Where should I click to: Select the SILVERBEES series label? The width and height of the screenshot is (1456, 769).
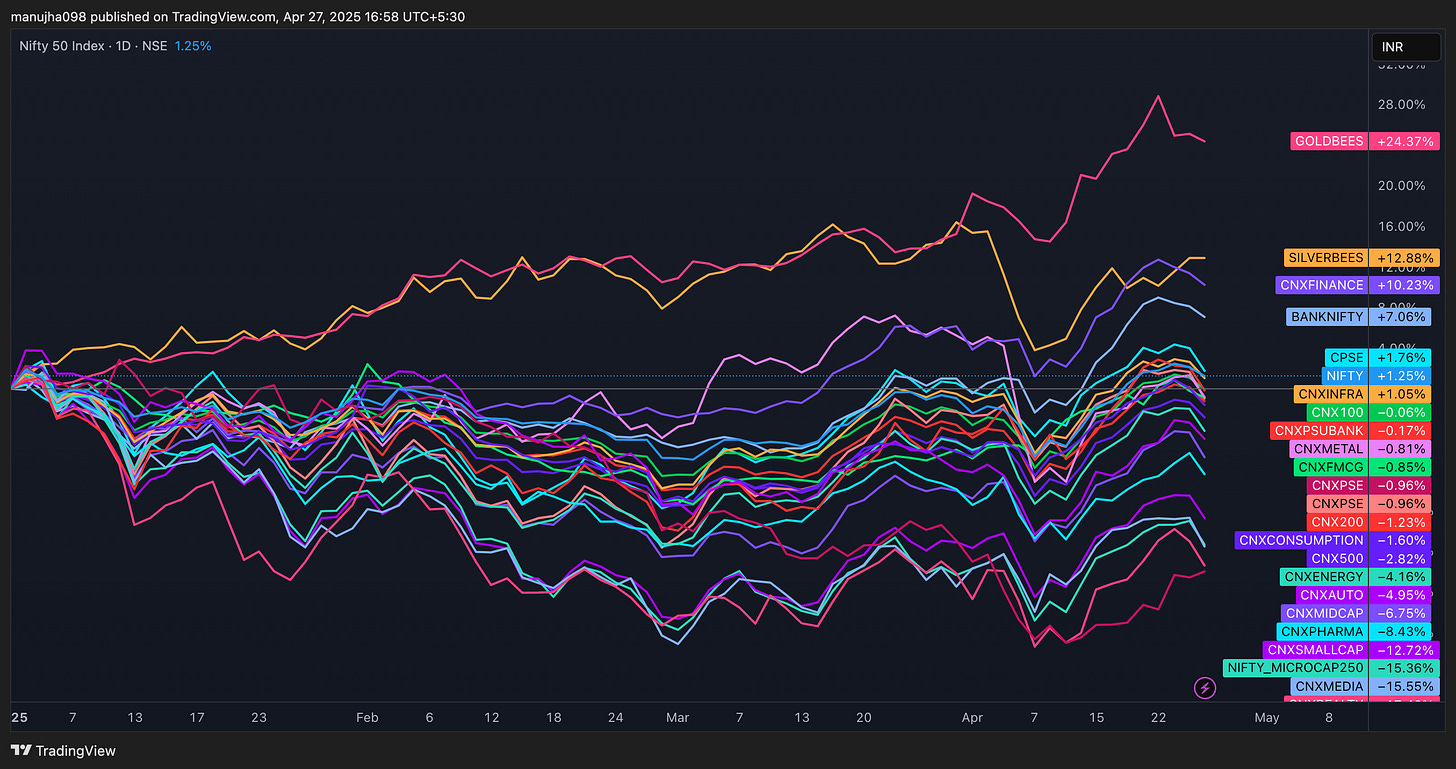[1326, 258]
